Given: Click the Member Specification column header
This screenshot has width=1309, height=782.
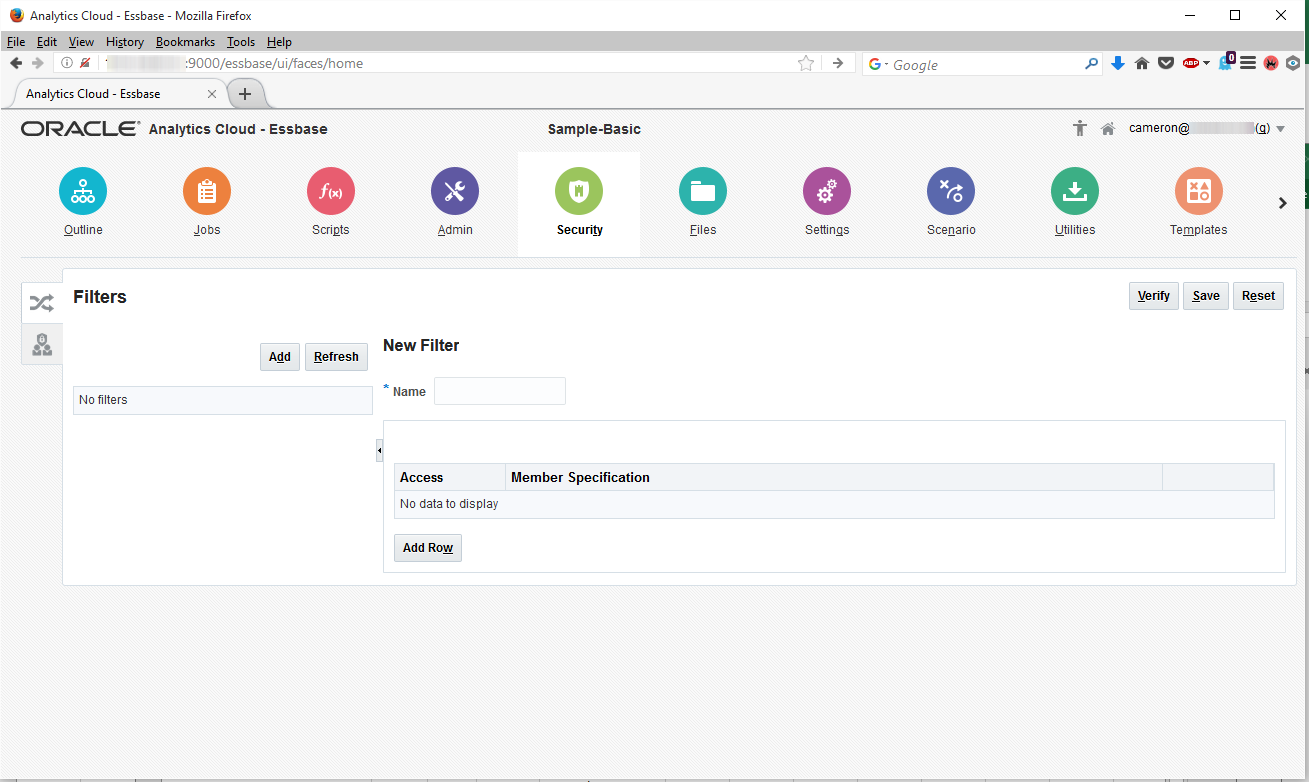Looking at the screenshot, I should click(x=834, y=477).
